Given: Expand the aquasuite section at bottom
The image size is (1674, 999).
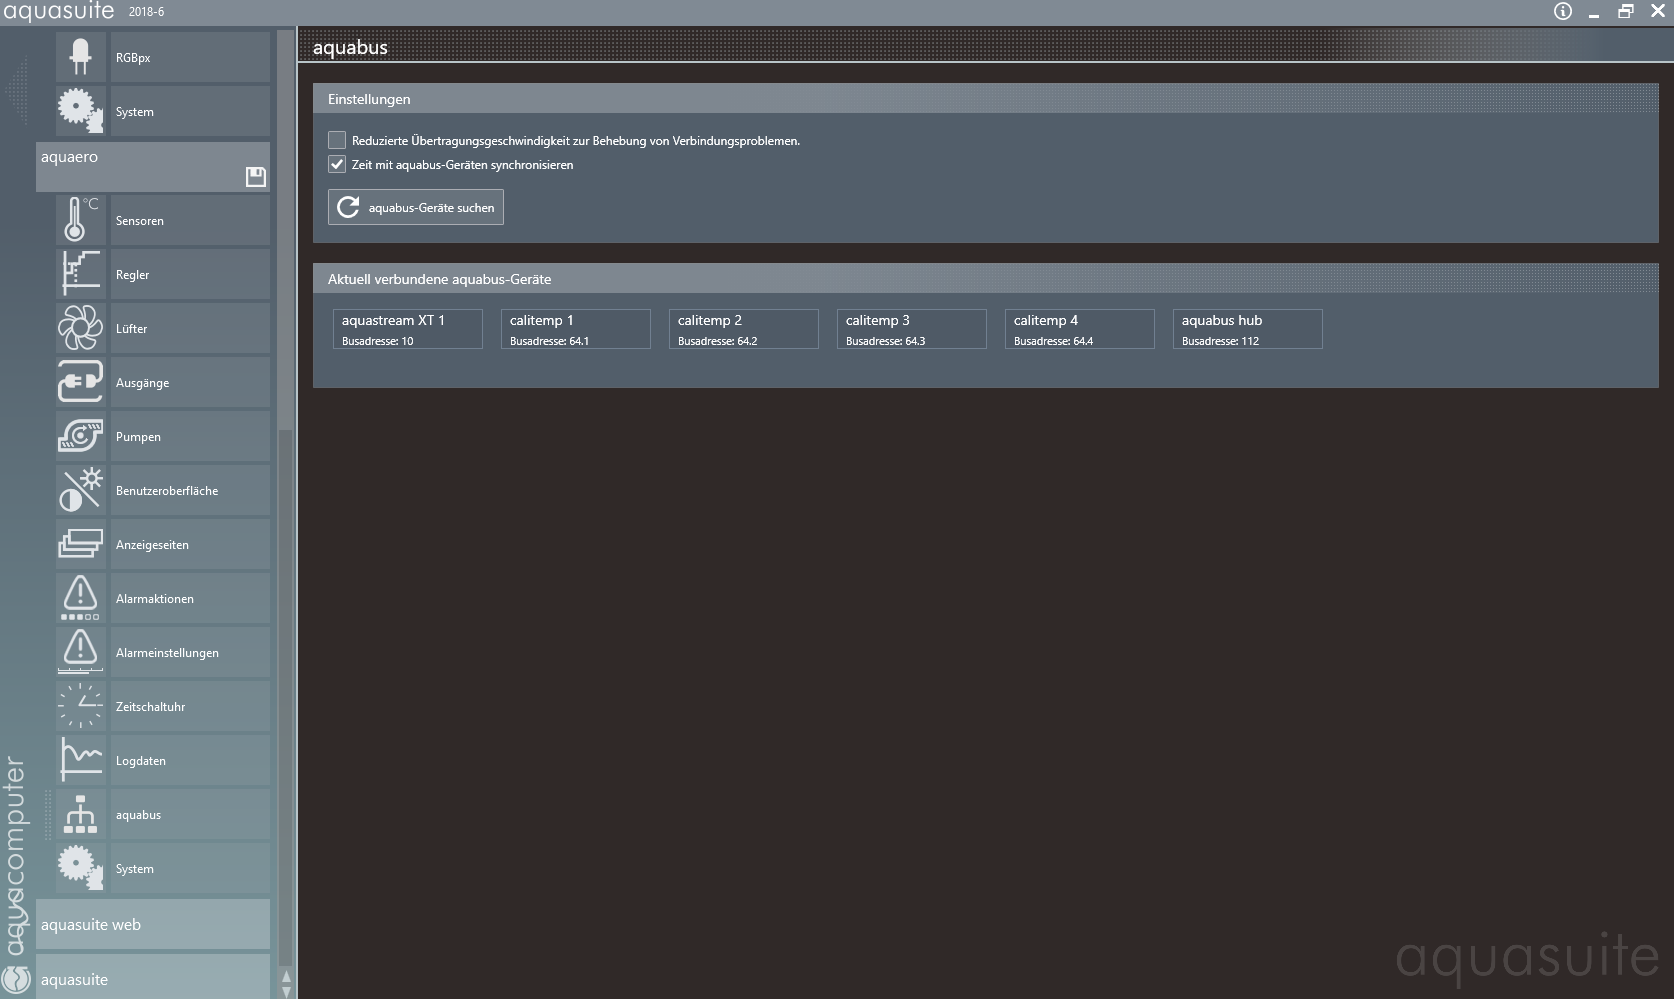Looking at the screenshot, I should pos(152,979).
